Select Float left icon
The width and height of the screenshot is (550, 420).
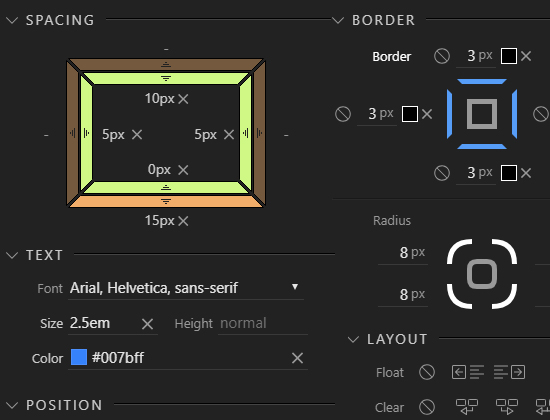(x=468, y=372)
